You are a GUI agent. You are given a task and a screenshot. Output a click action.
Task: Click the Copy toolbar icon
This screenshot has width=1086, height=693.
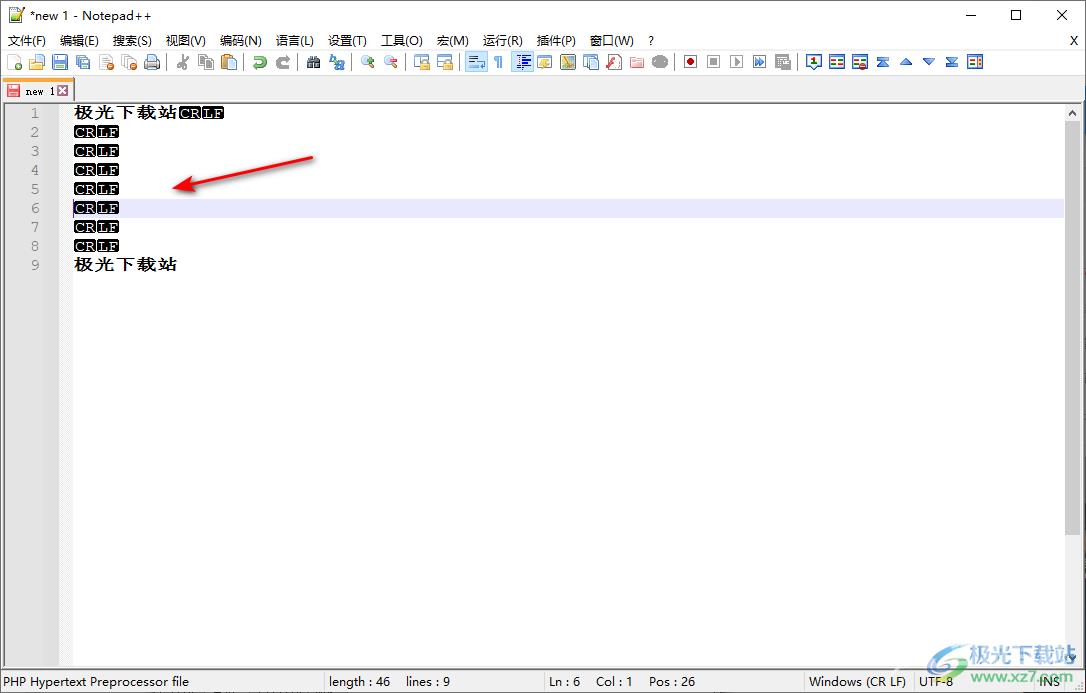206,62
